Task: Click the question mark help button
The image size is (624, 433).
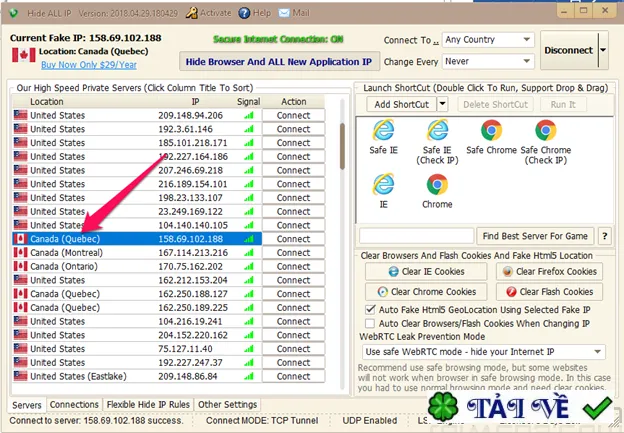Action: pos(604,236)
